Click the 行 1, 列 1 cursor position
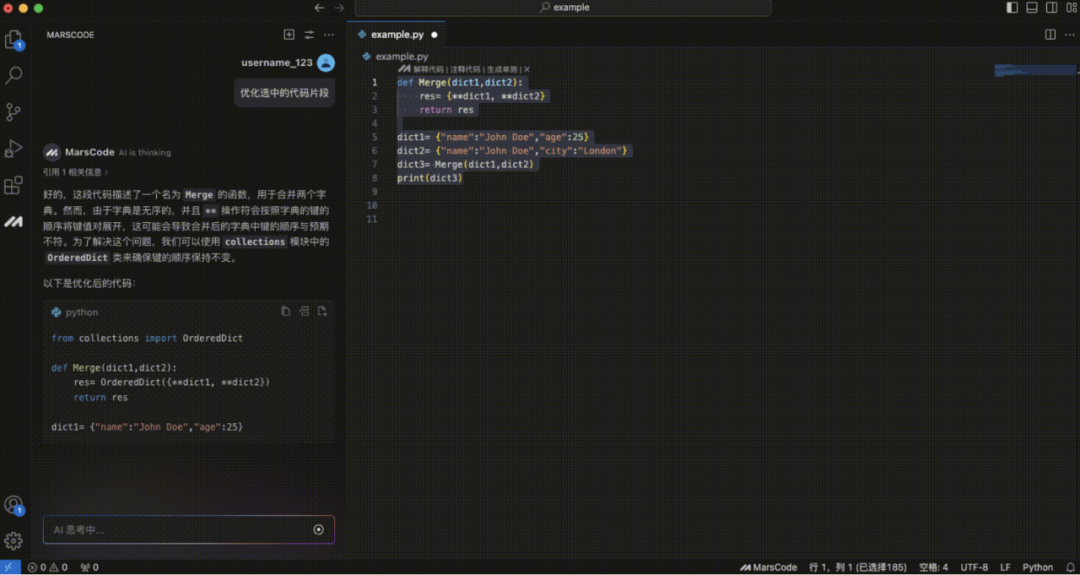 [x=858, y=567]
